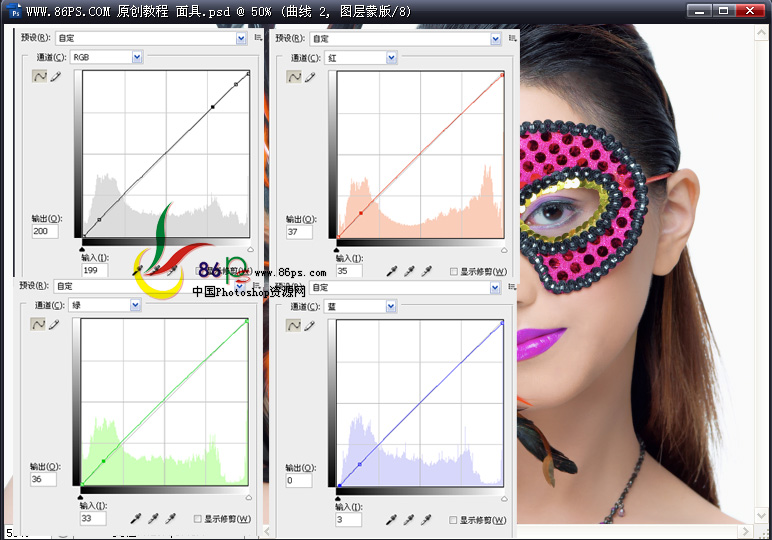Pick the gray point eyedropper in Blue panel
Image resolution: width=772 pixels, height=540 pixels.
tap(409, 519)
